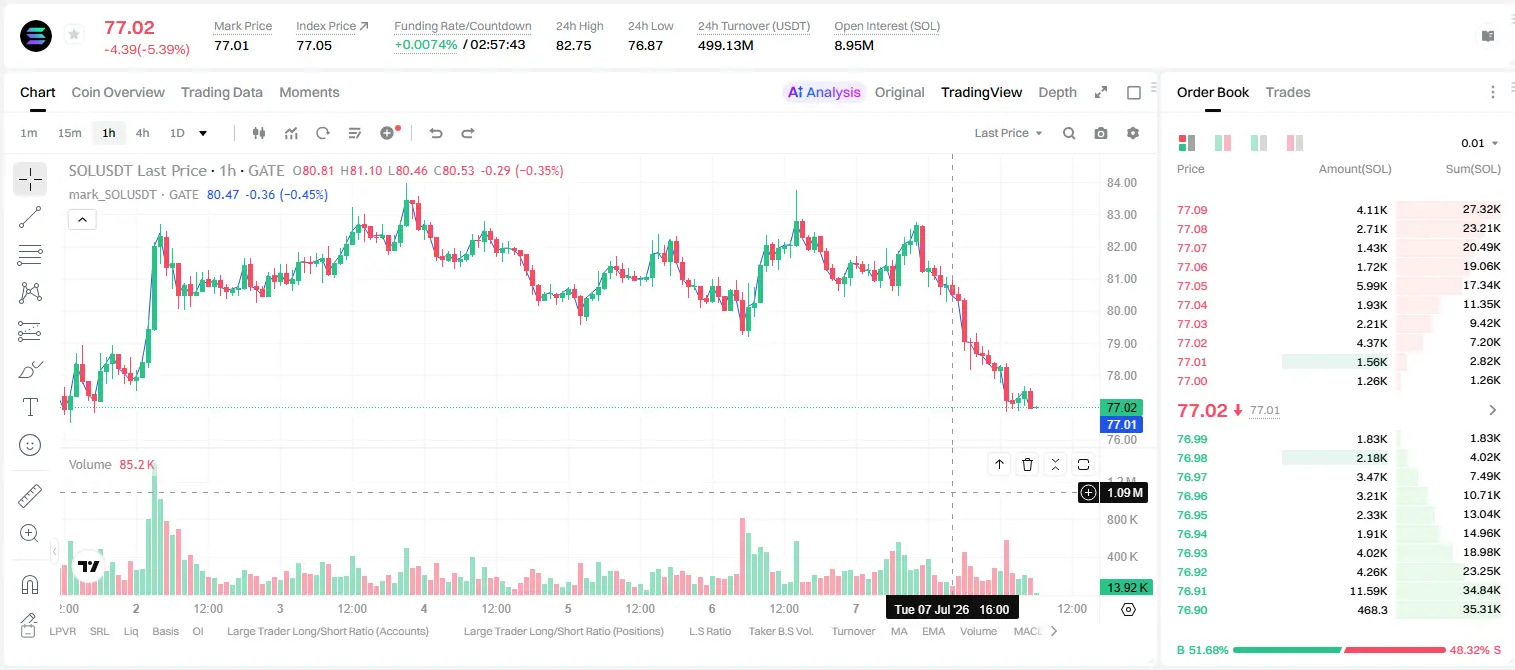Select the ruler measure tool
This screenshot has height=670, width=1515.
pyautogui.click(x=30, y=496)
